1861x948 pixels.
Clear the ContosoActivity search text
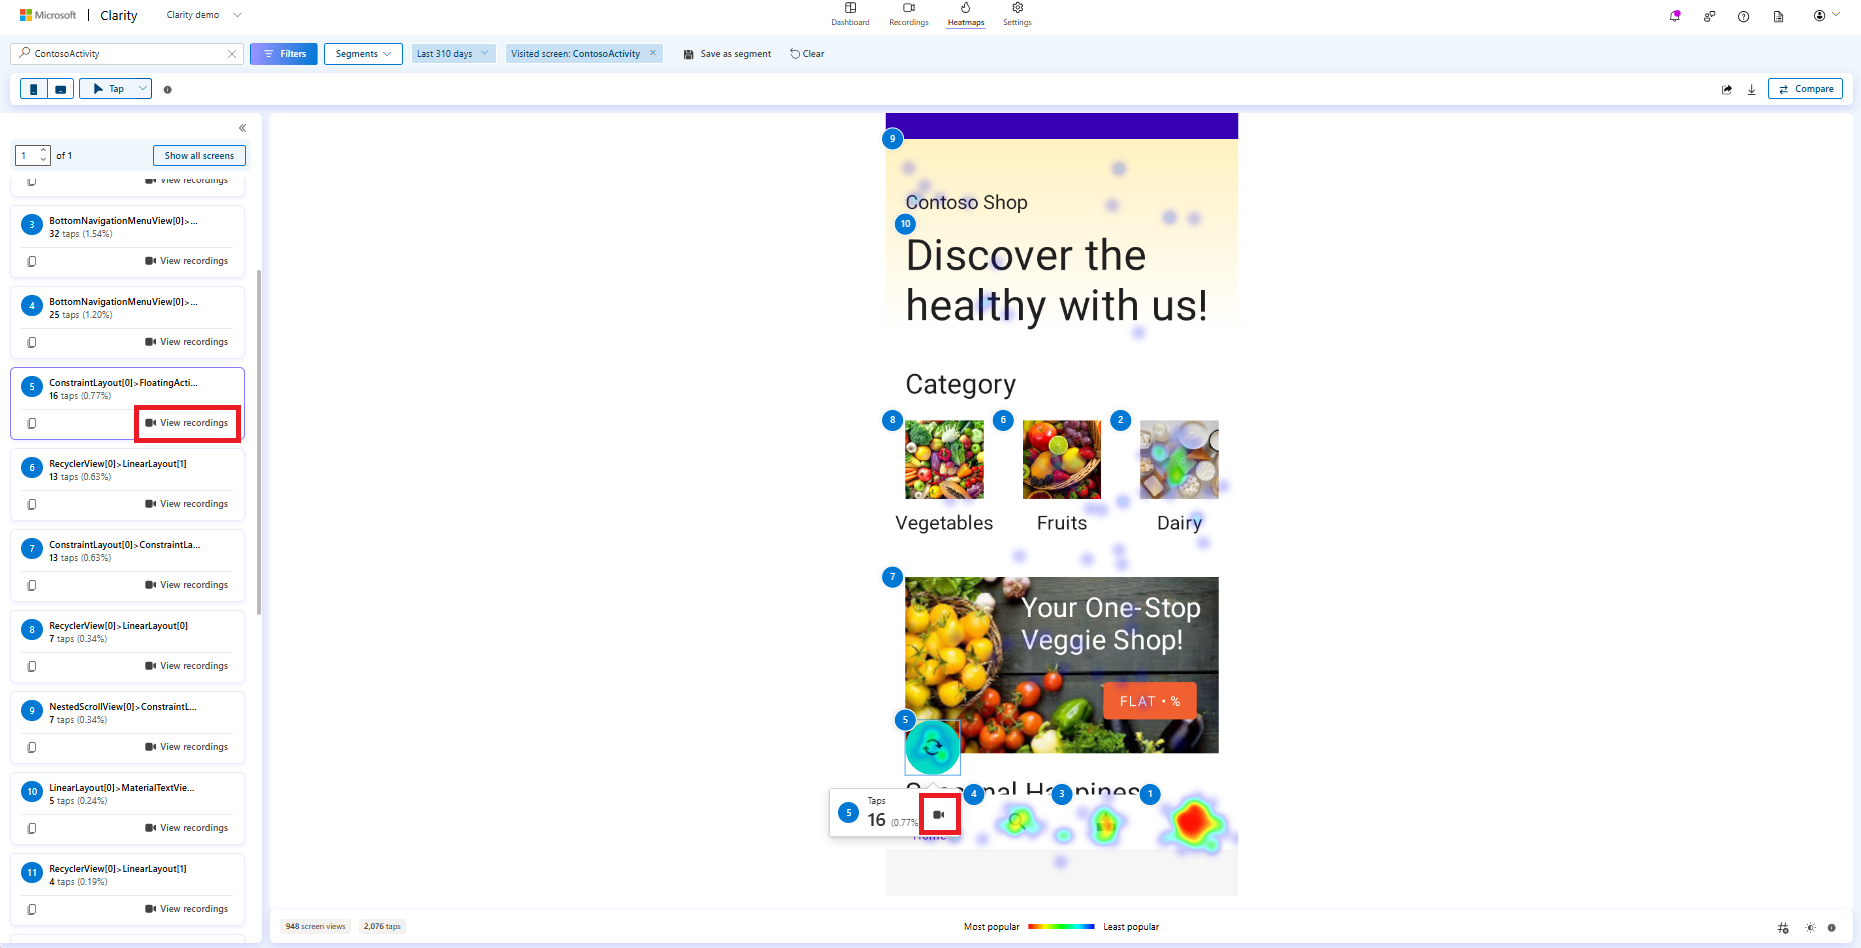click(232, 54)
